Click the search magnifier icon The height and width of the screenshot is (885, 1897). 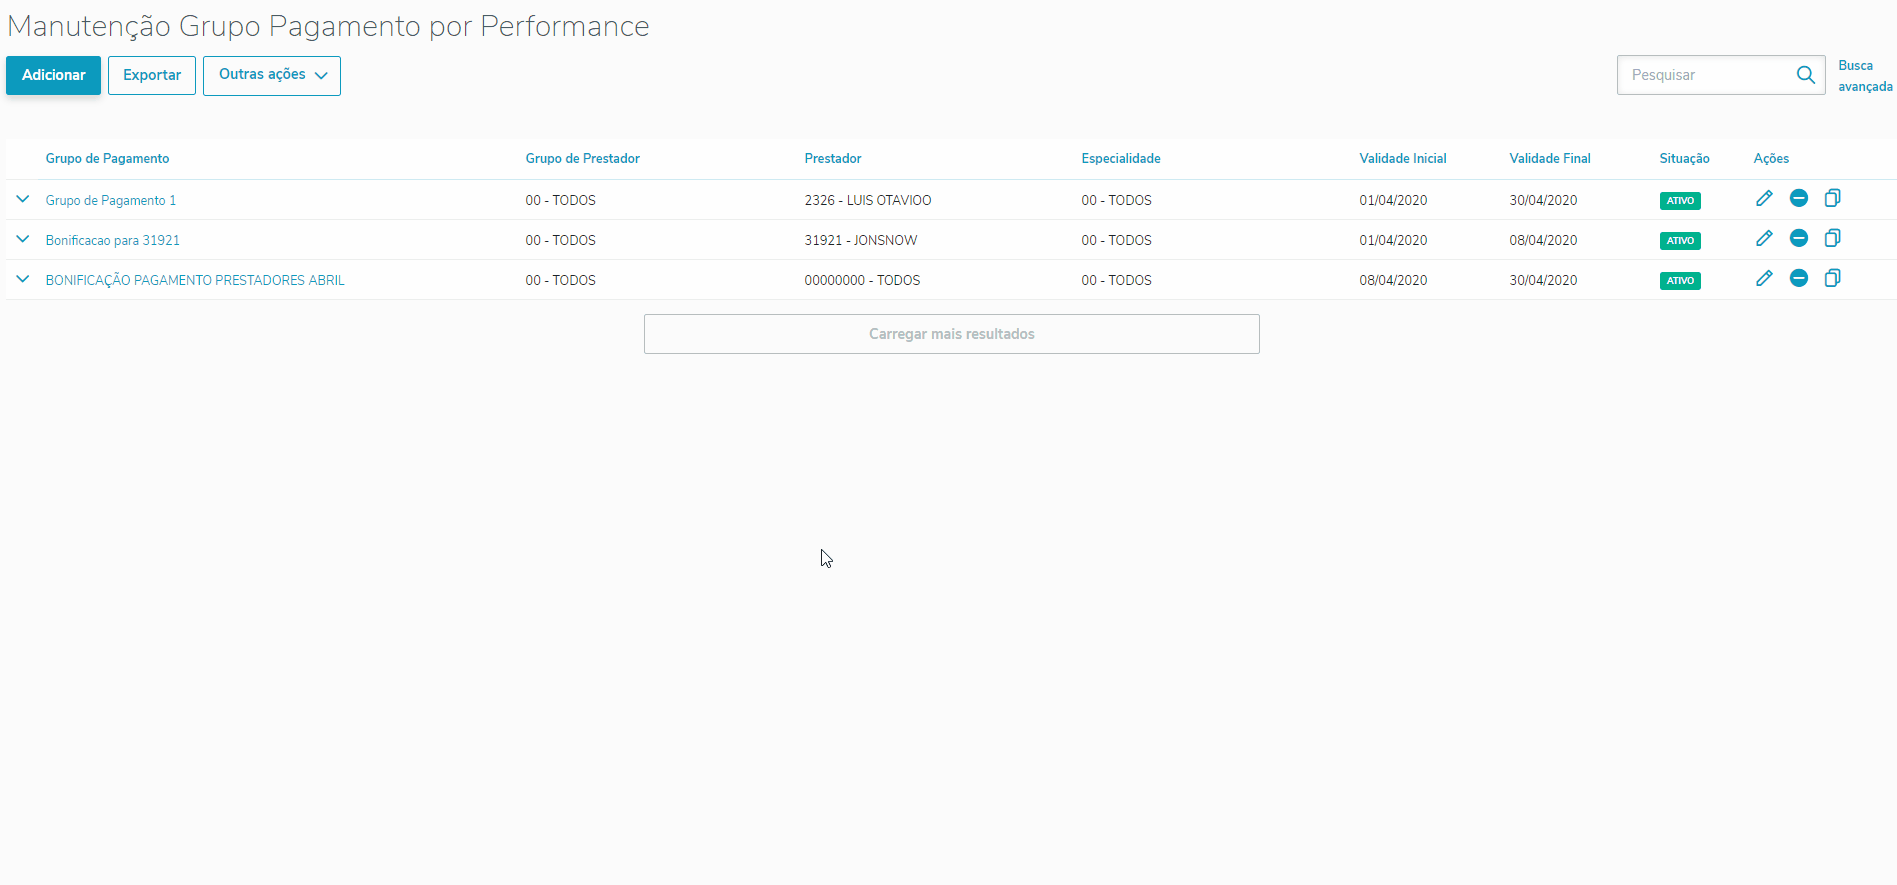pos(1805,75)
